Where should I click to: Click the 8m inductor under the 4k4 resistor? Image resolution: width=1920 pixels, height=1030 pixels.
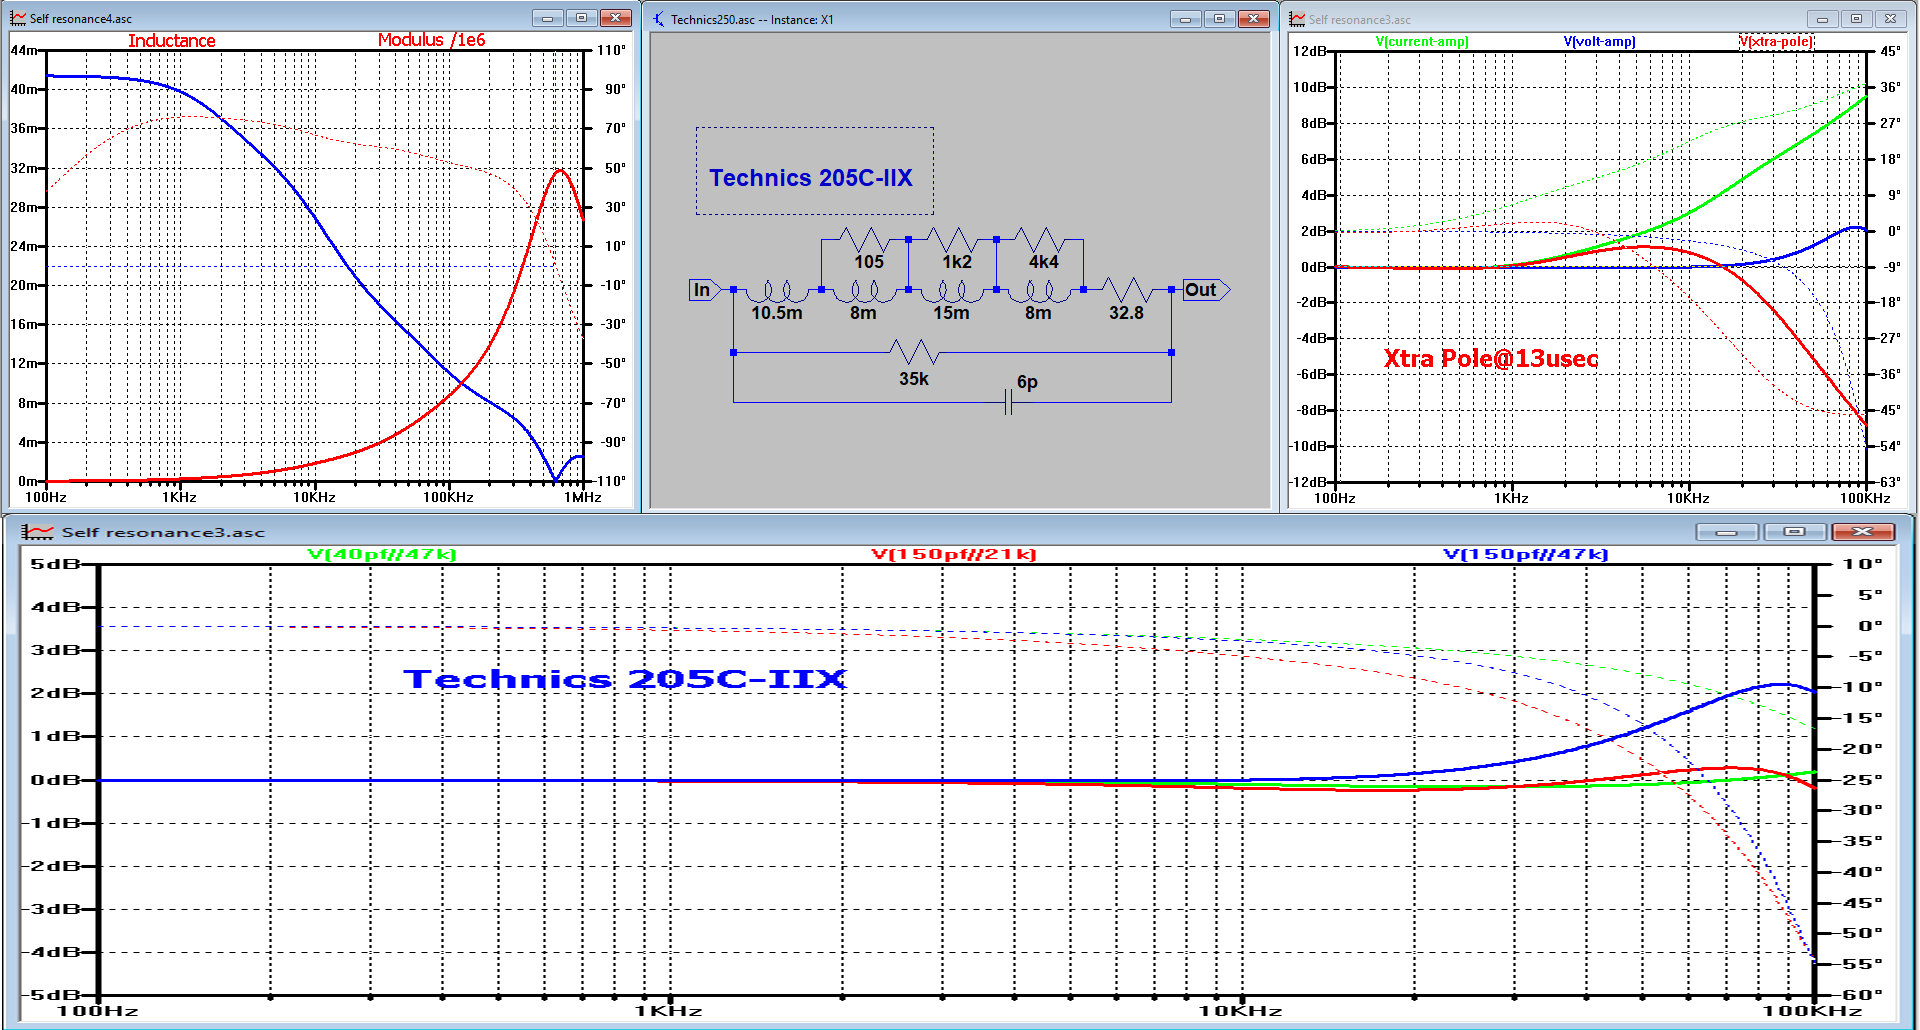tap(1039, 291)
